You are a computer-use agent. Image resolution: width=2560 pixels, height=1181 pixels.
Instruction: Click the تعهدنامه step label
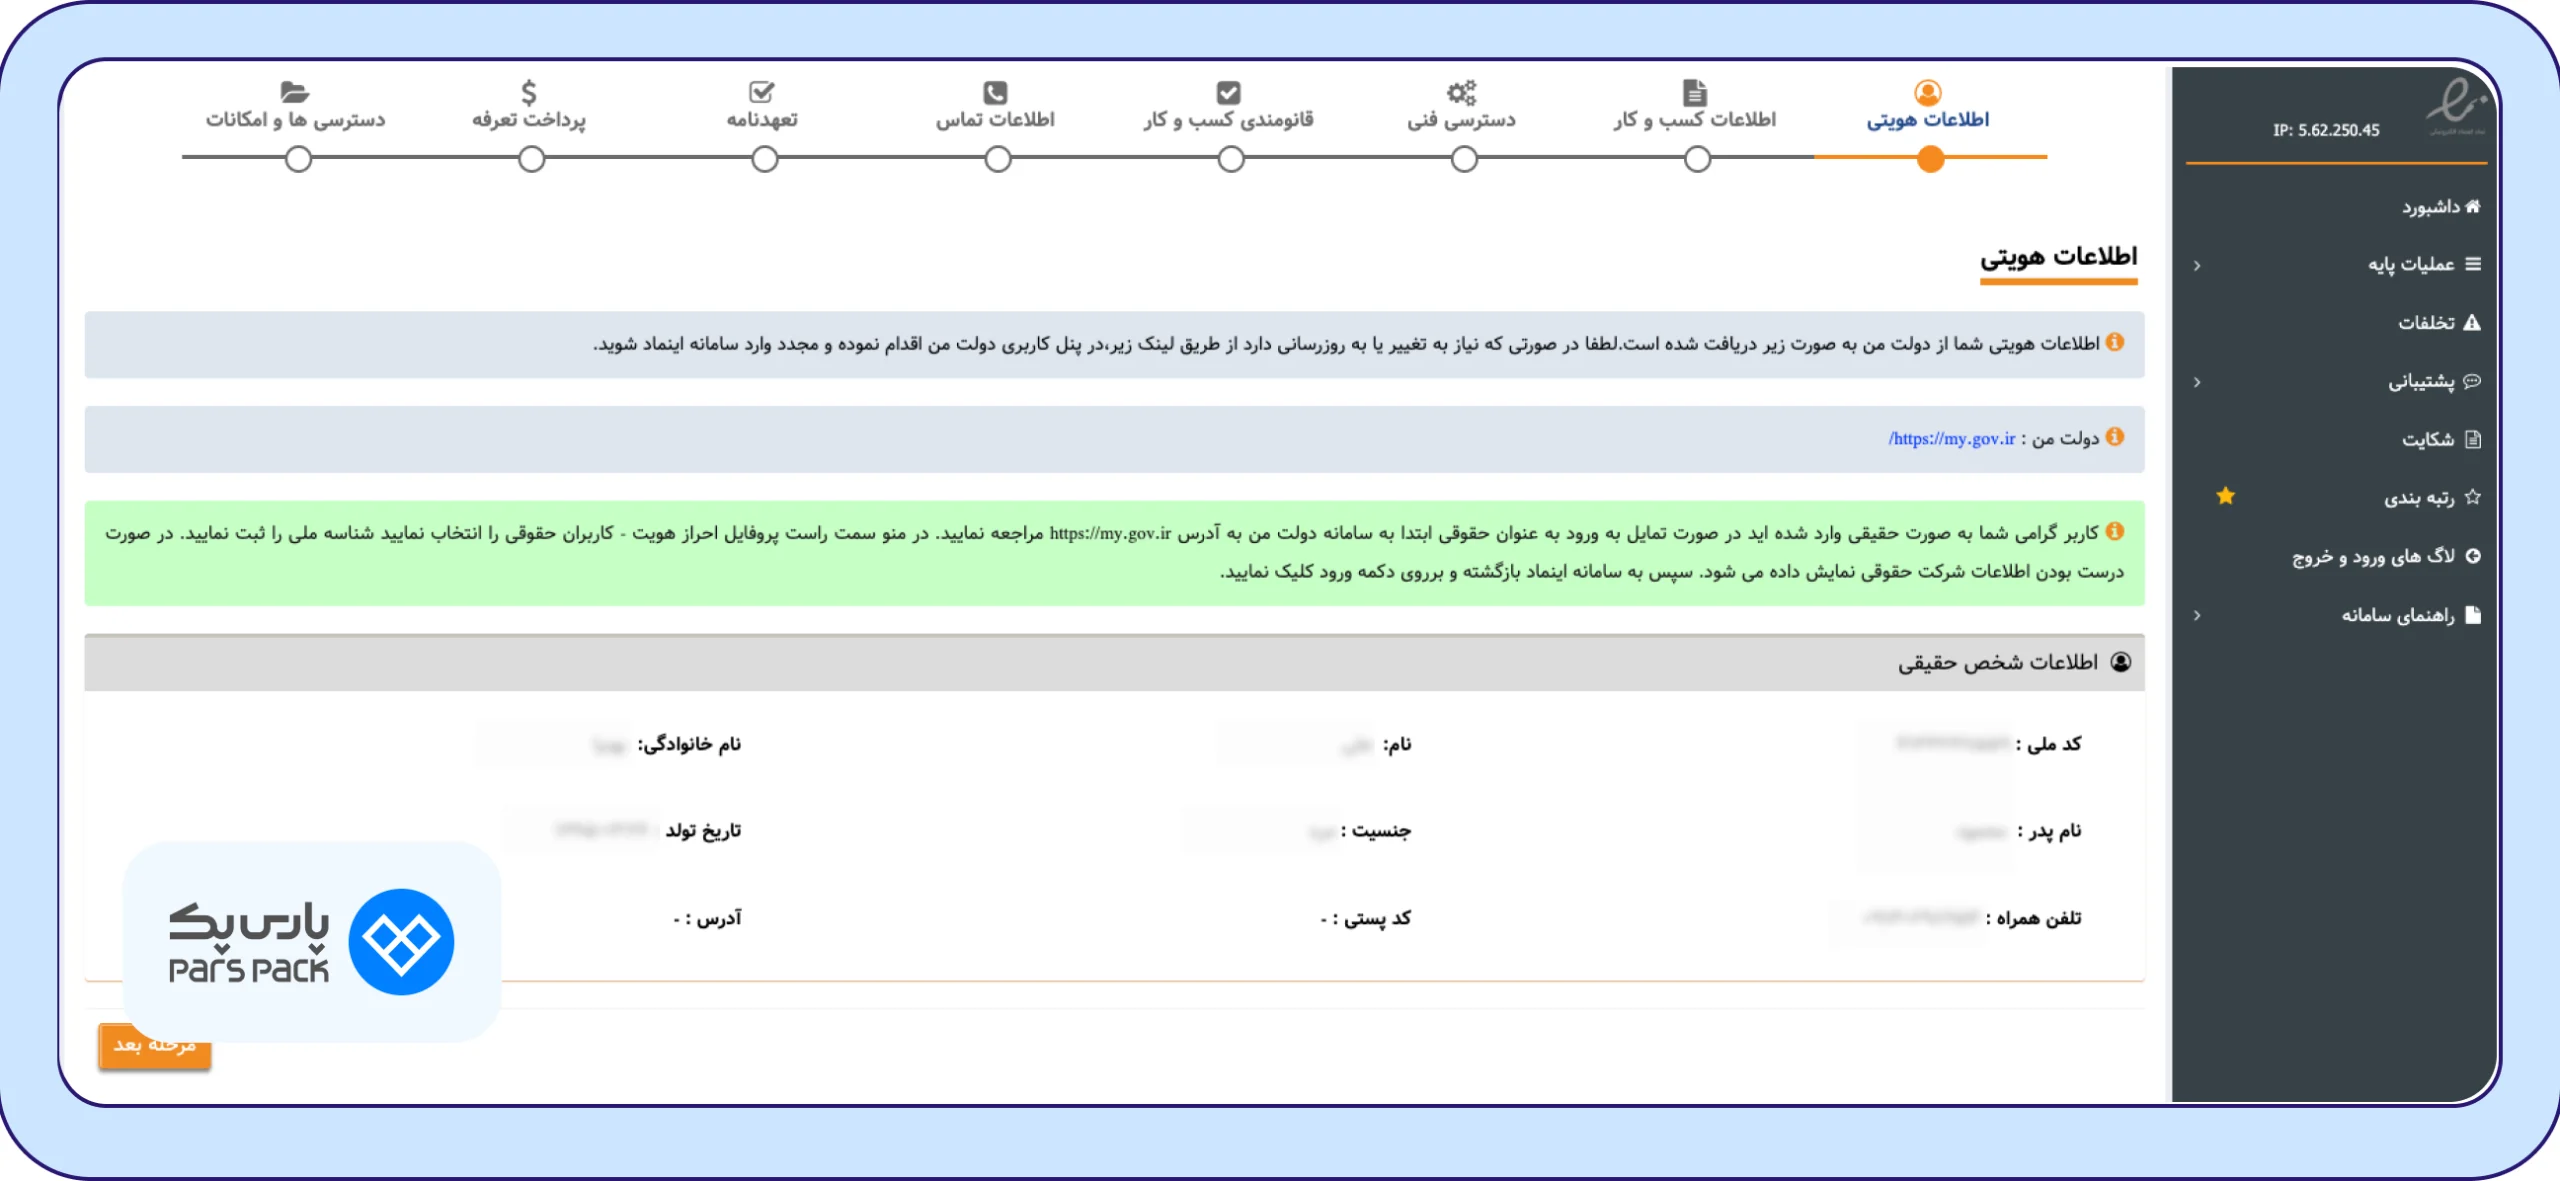click(762, 120)
